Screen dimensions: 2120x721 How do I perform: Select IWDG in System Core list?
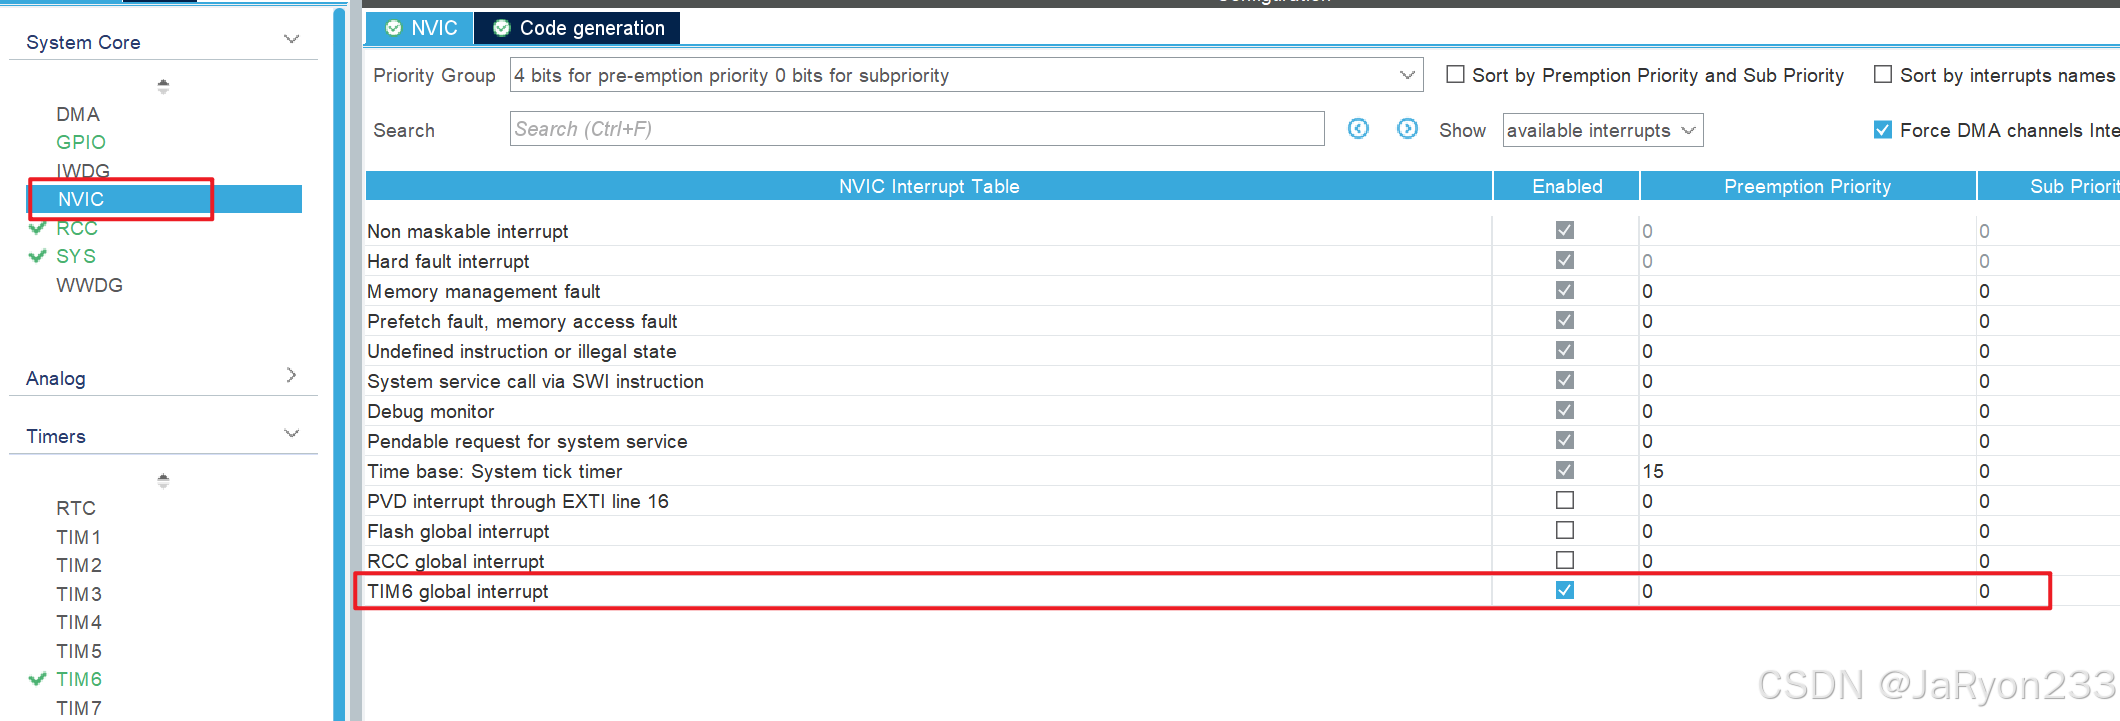pyautogui.click(x=83, y=171)
